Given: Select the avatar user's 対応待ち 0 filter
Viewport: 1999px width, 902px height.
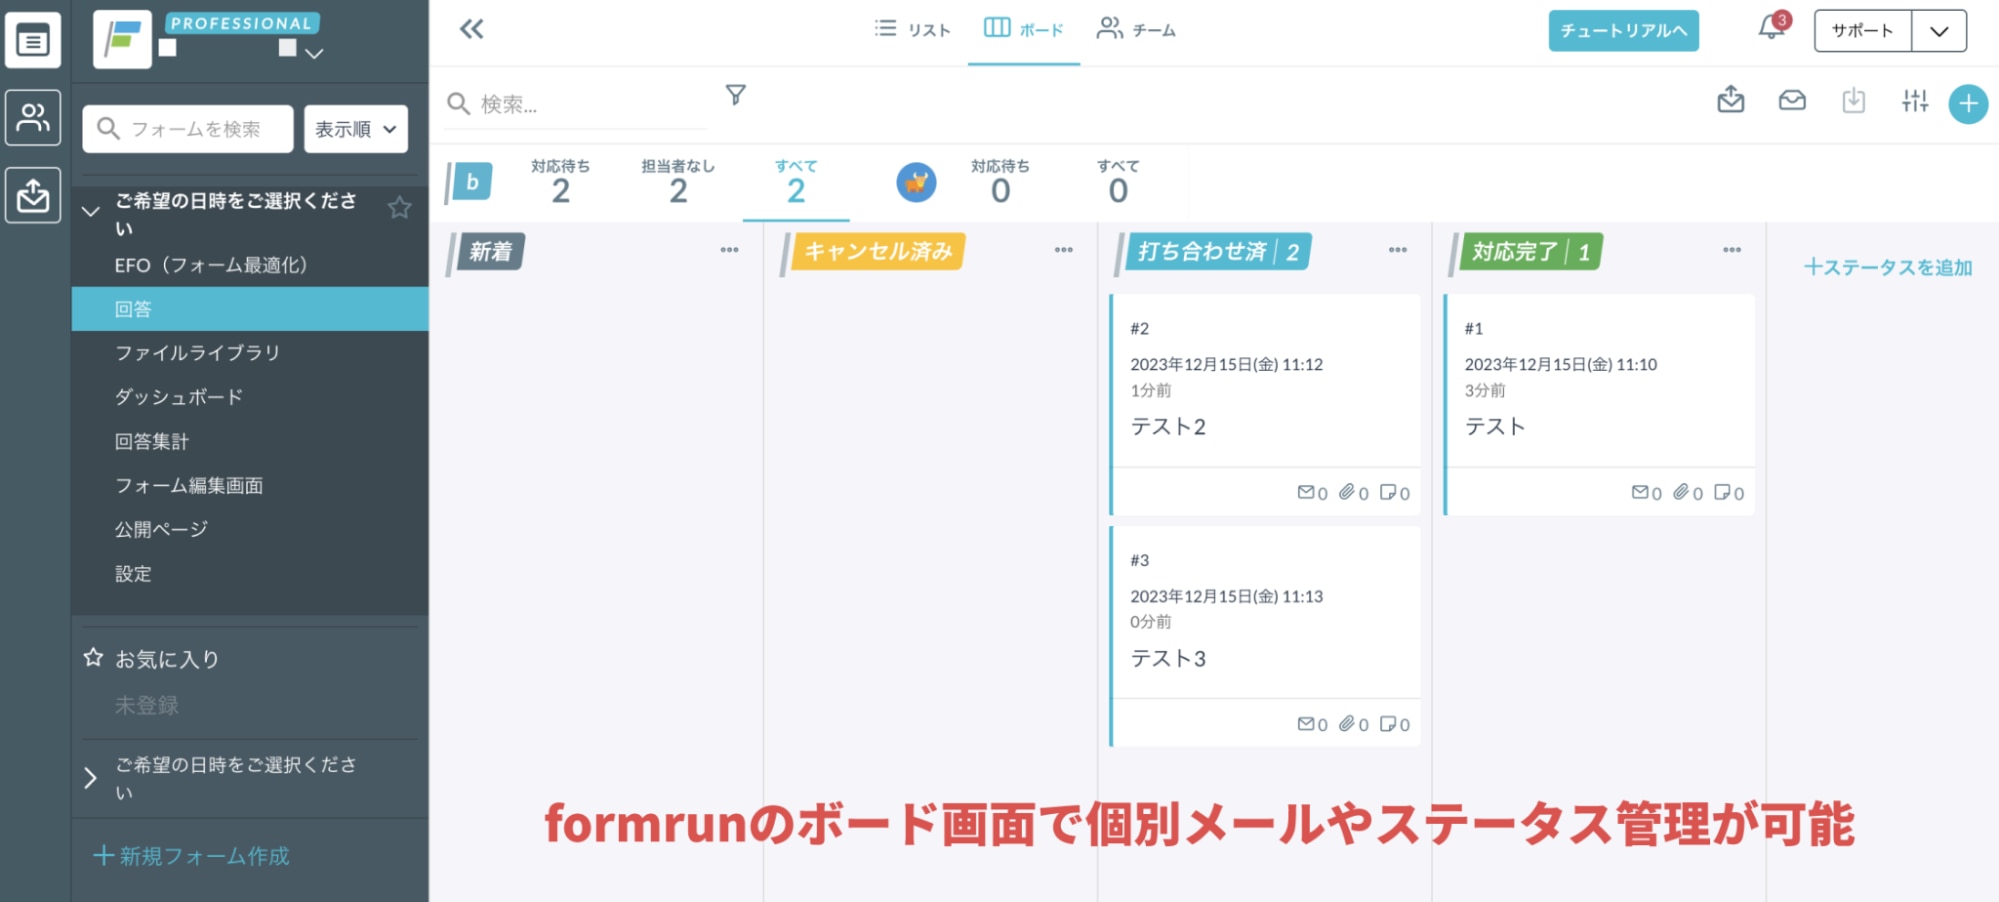Looking at the screenshot, I should (x=1000, y=182).
